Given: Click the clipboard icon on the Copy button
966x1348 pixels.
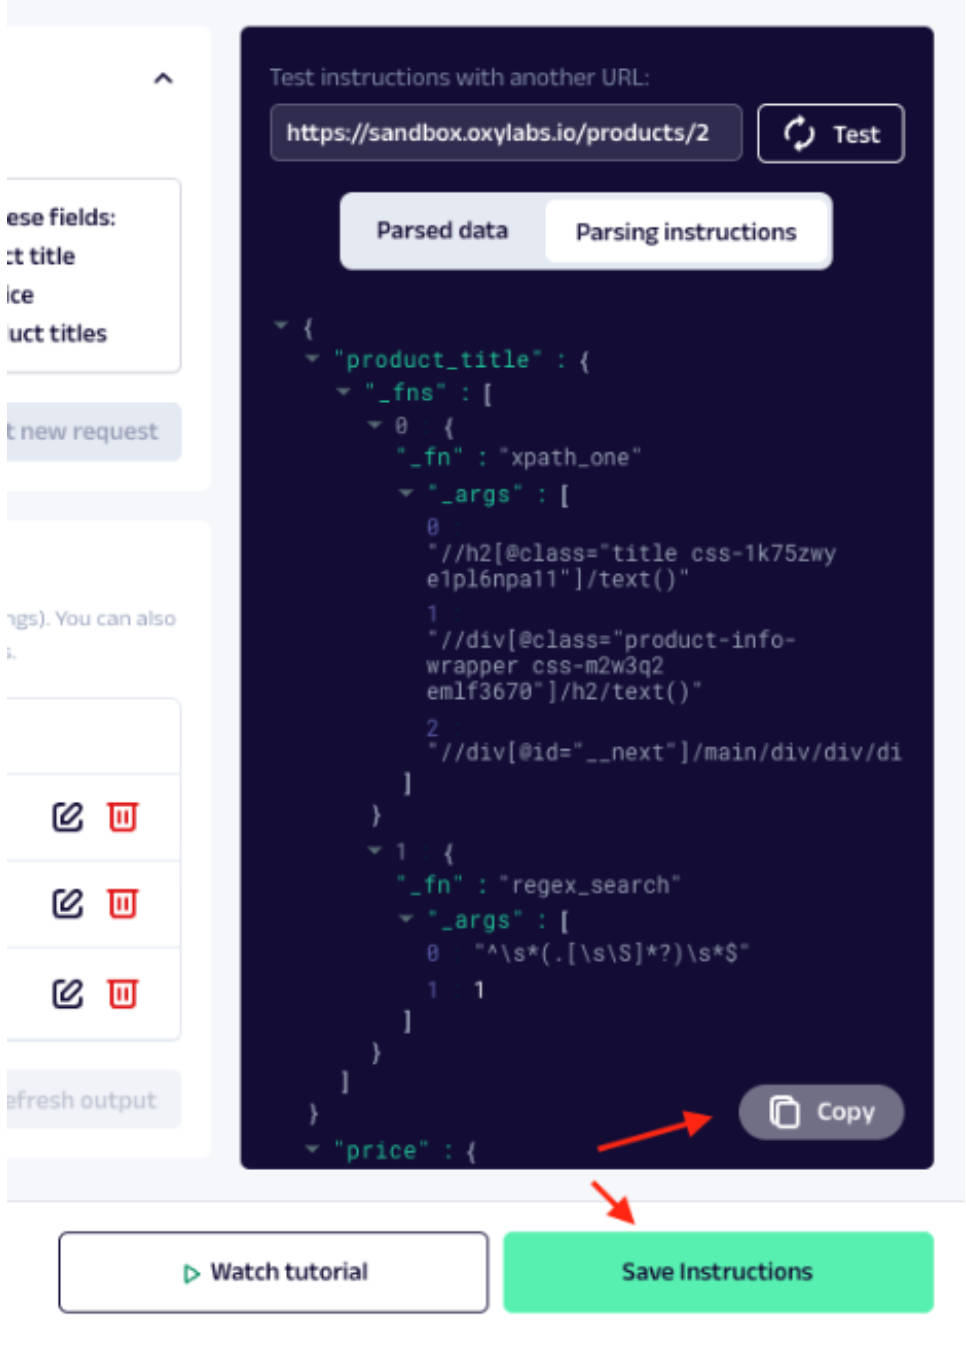Looking at the screenshot, I should click(785, 1110).
